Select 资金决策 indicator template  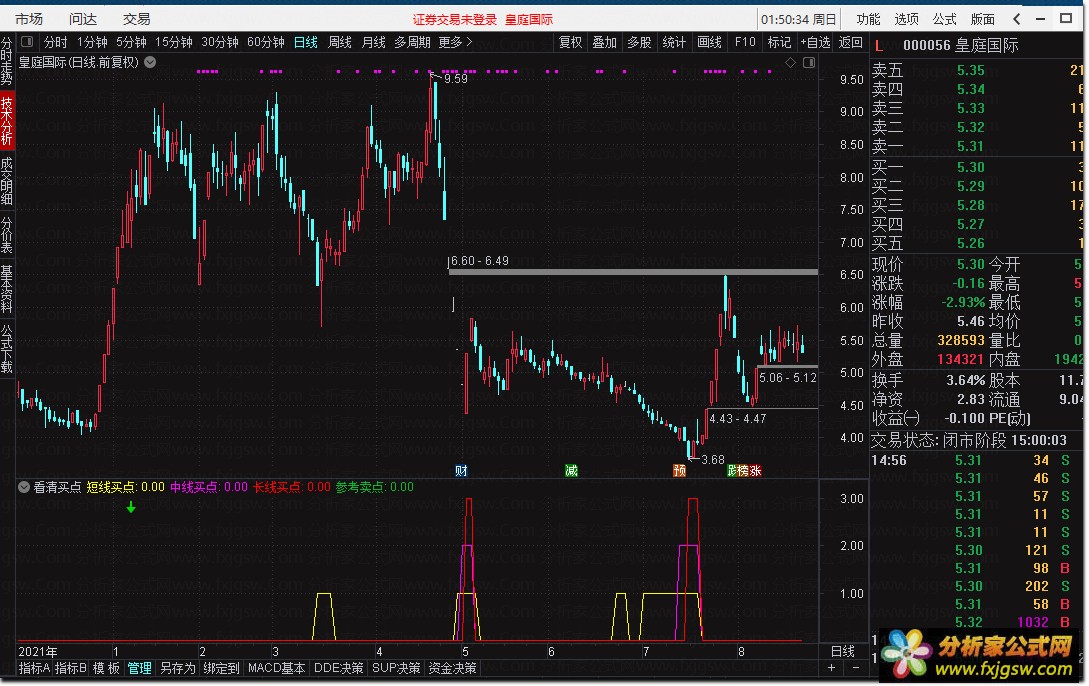(452, 668)
